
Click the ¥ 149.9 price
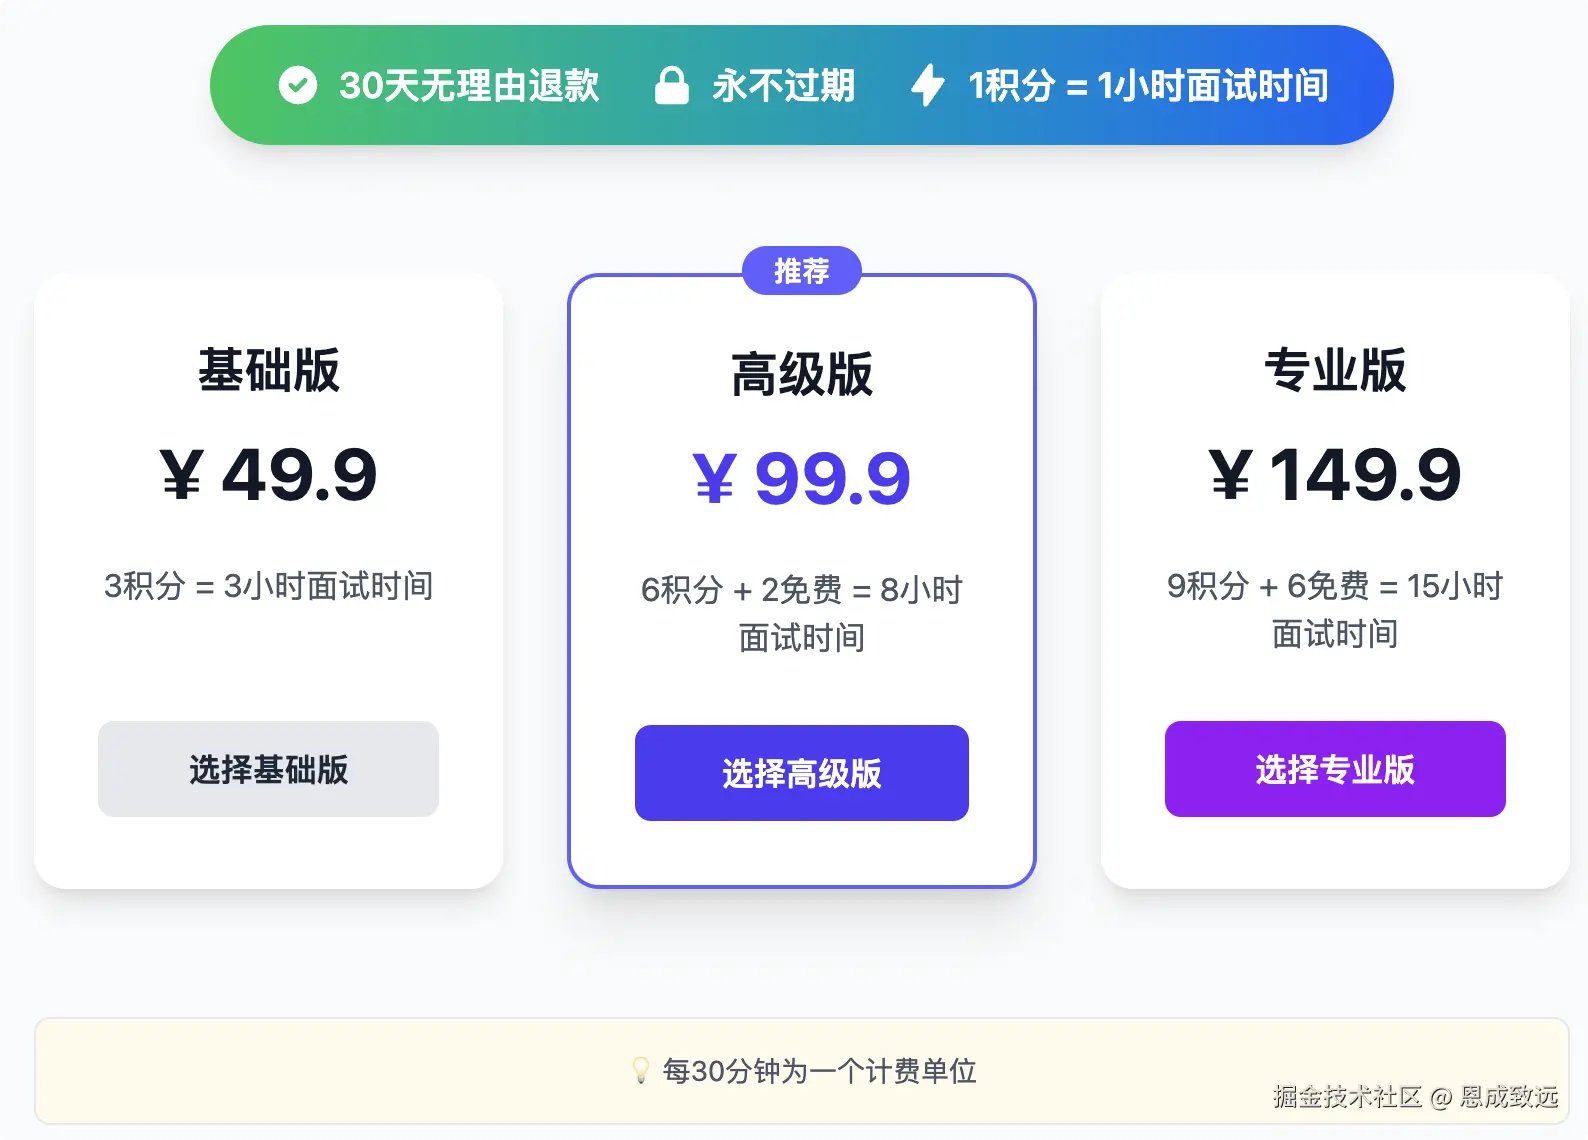(x=1335, y=474)
